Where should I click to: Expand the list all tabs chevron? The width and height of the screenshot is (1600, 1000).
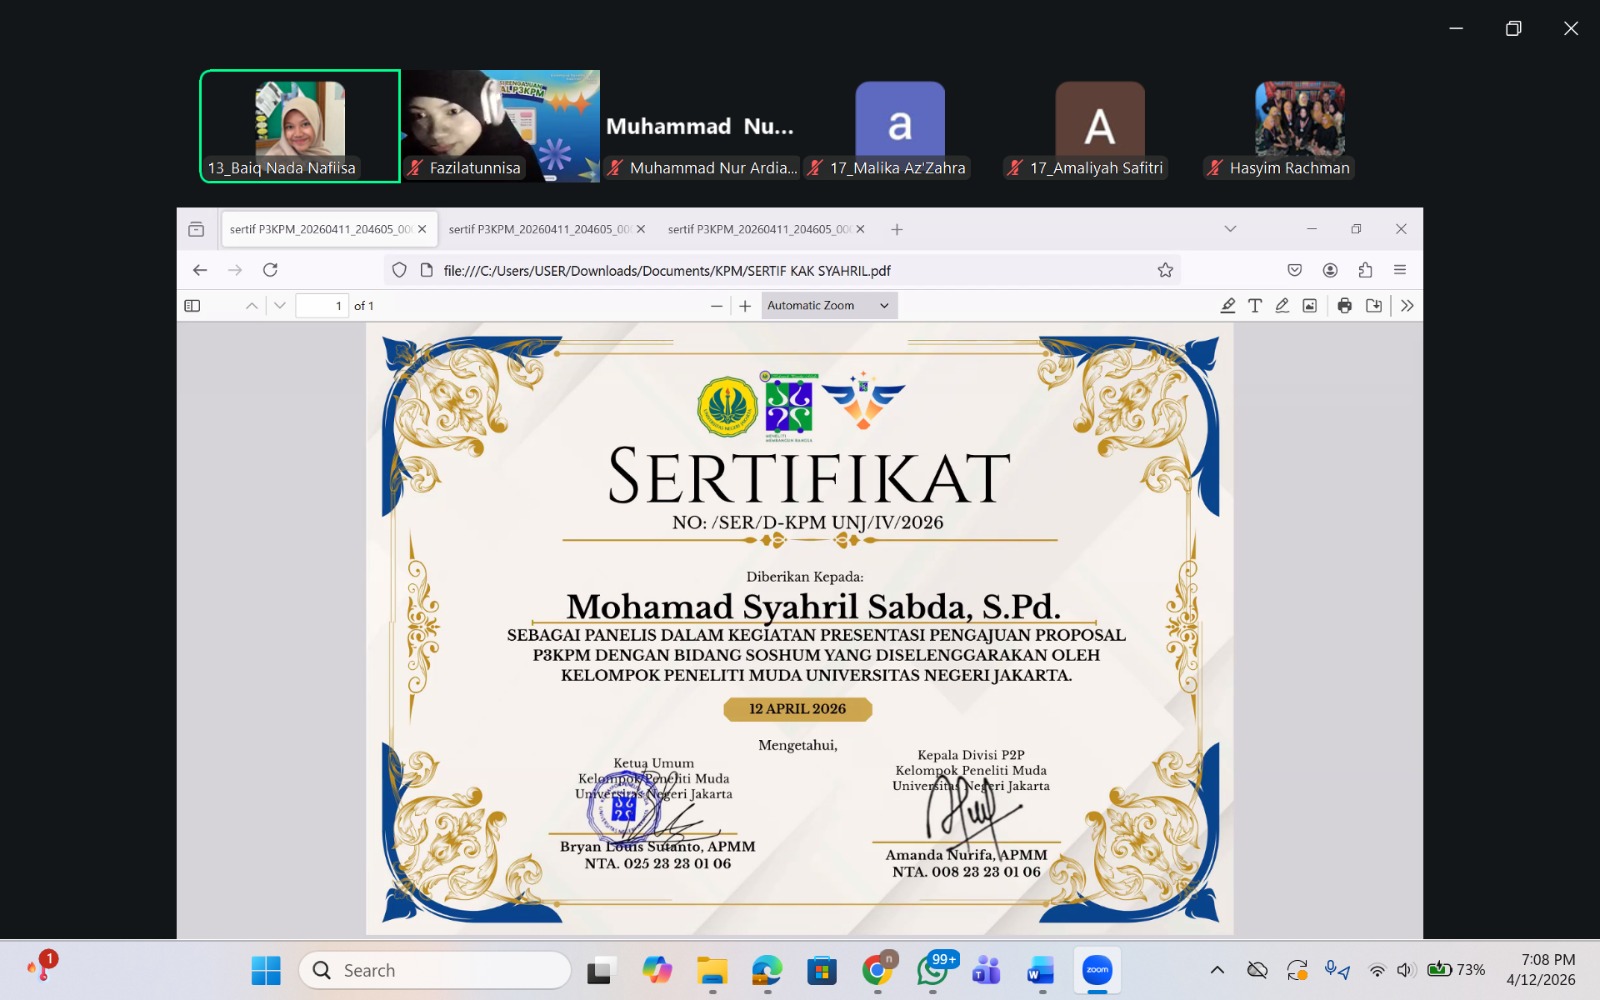1230,229
